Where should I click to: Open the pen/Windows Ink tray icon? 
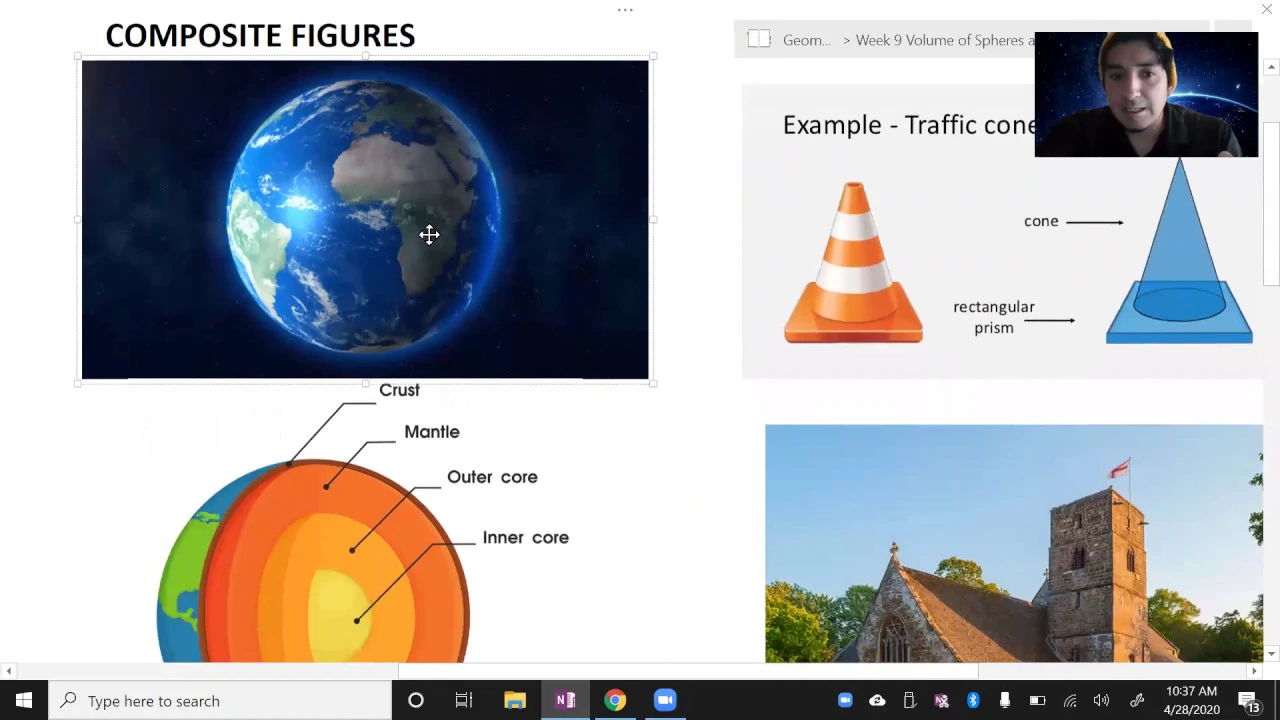point(1137,701)
